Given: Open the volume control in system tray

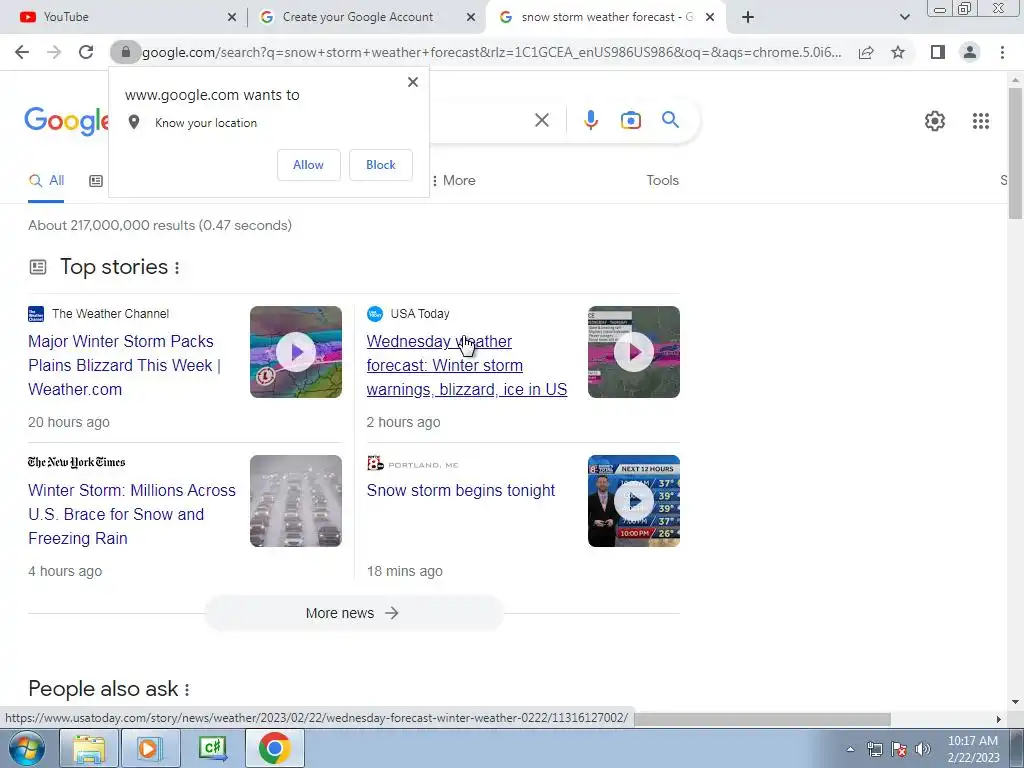Looking at the screenshot, I should point(923,749).
